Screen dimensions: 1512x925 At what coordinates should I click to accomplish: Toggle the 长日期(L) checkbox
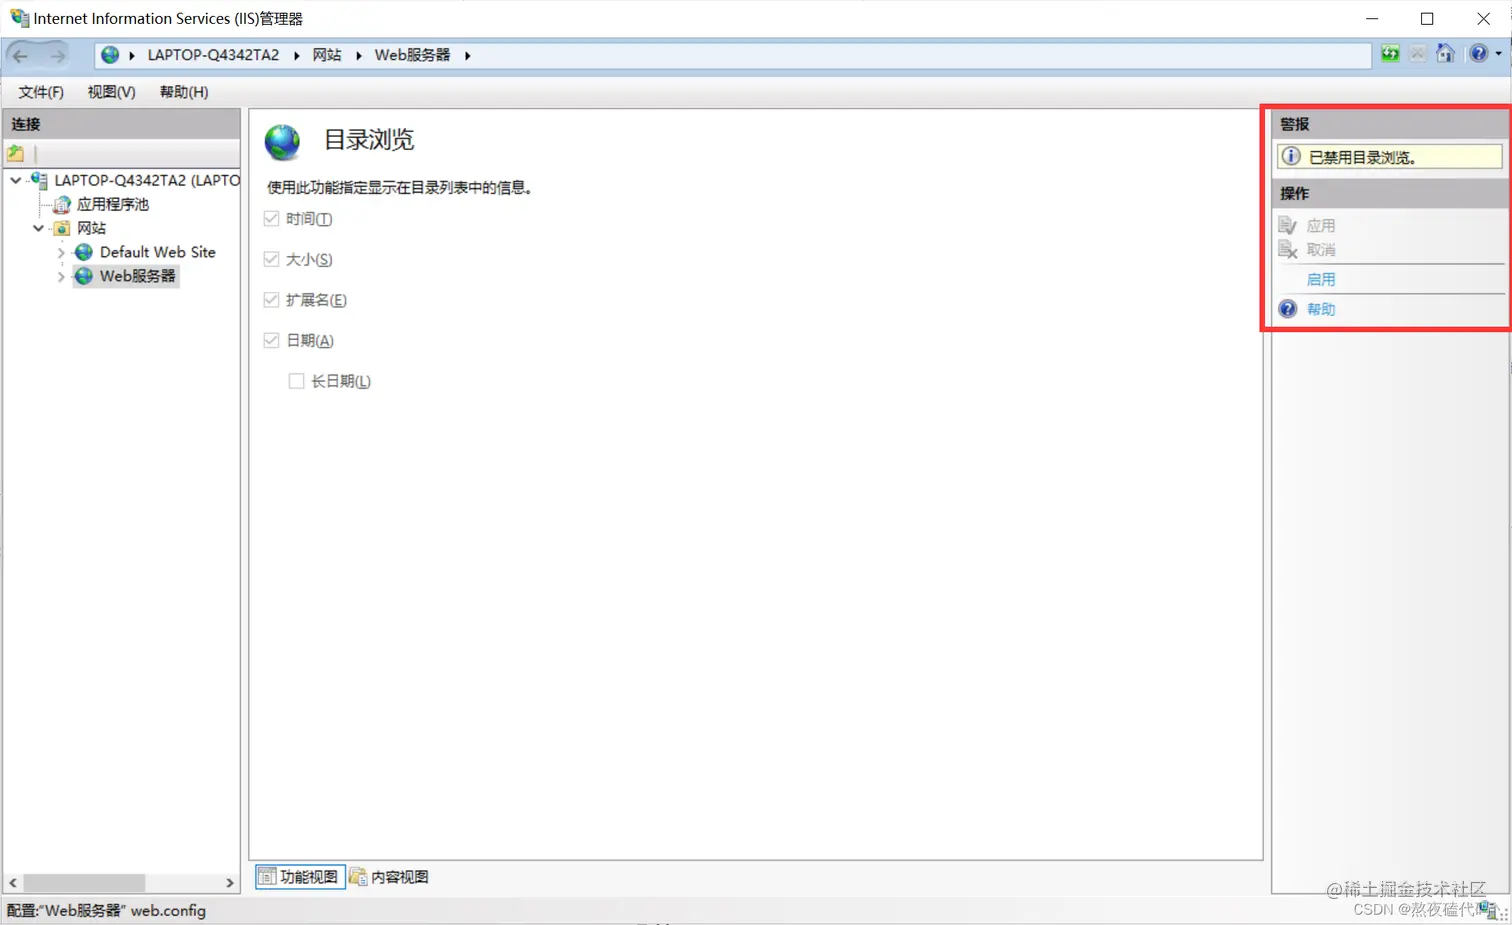296,381
